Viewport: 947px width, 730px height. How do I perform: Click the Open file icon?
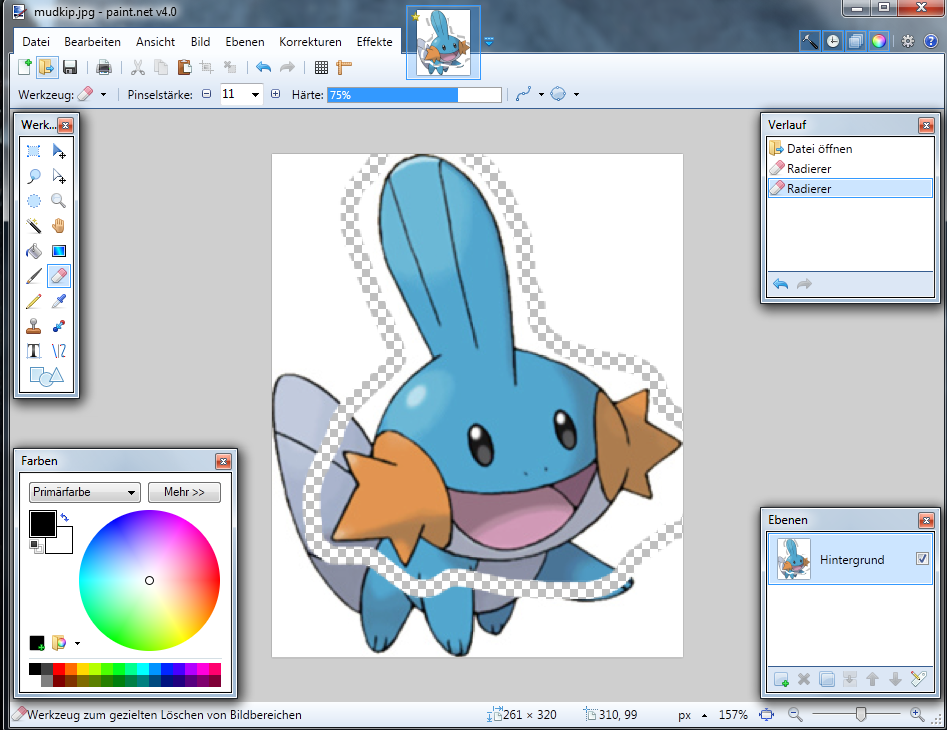[47, 67]
